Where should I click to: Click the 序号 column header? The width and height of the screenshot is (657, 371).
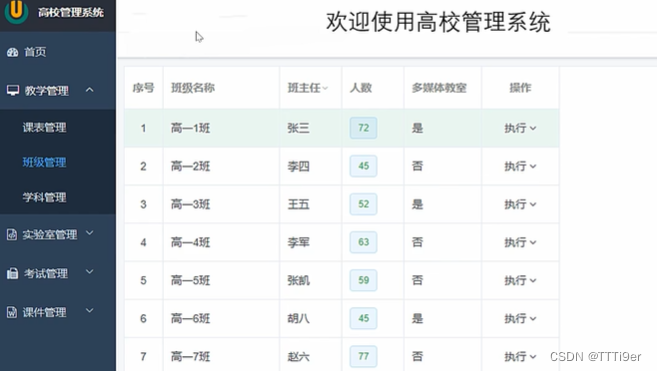tap(143, 88)
